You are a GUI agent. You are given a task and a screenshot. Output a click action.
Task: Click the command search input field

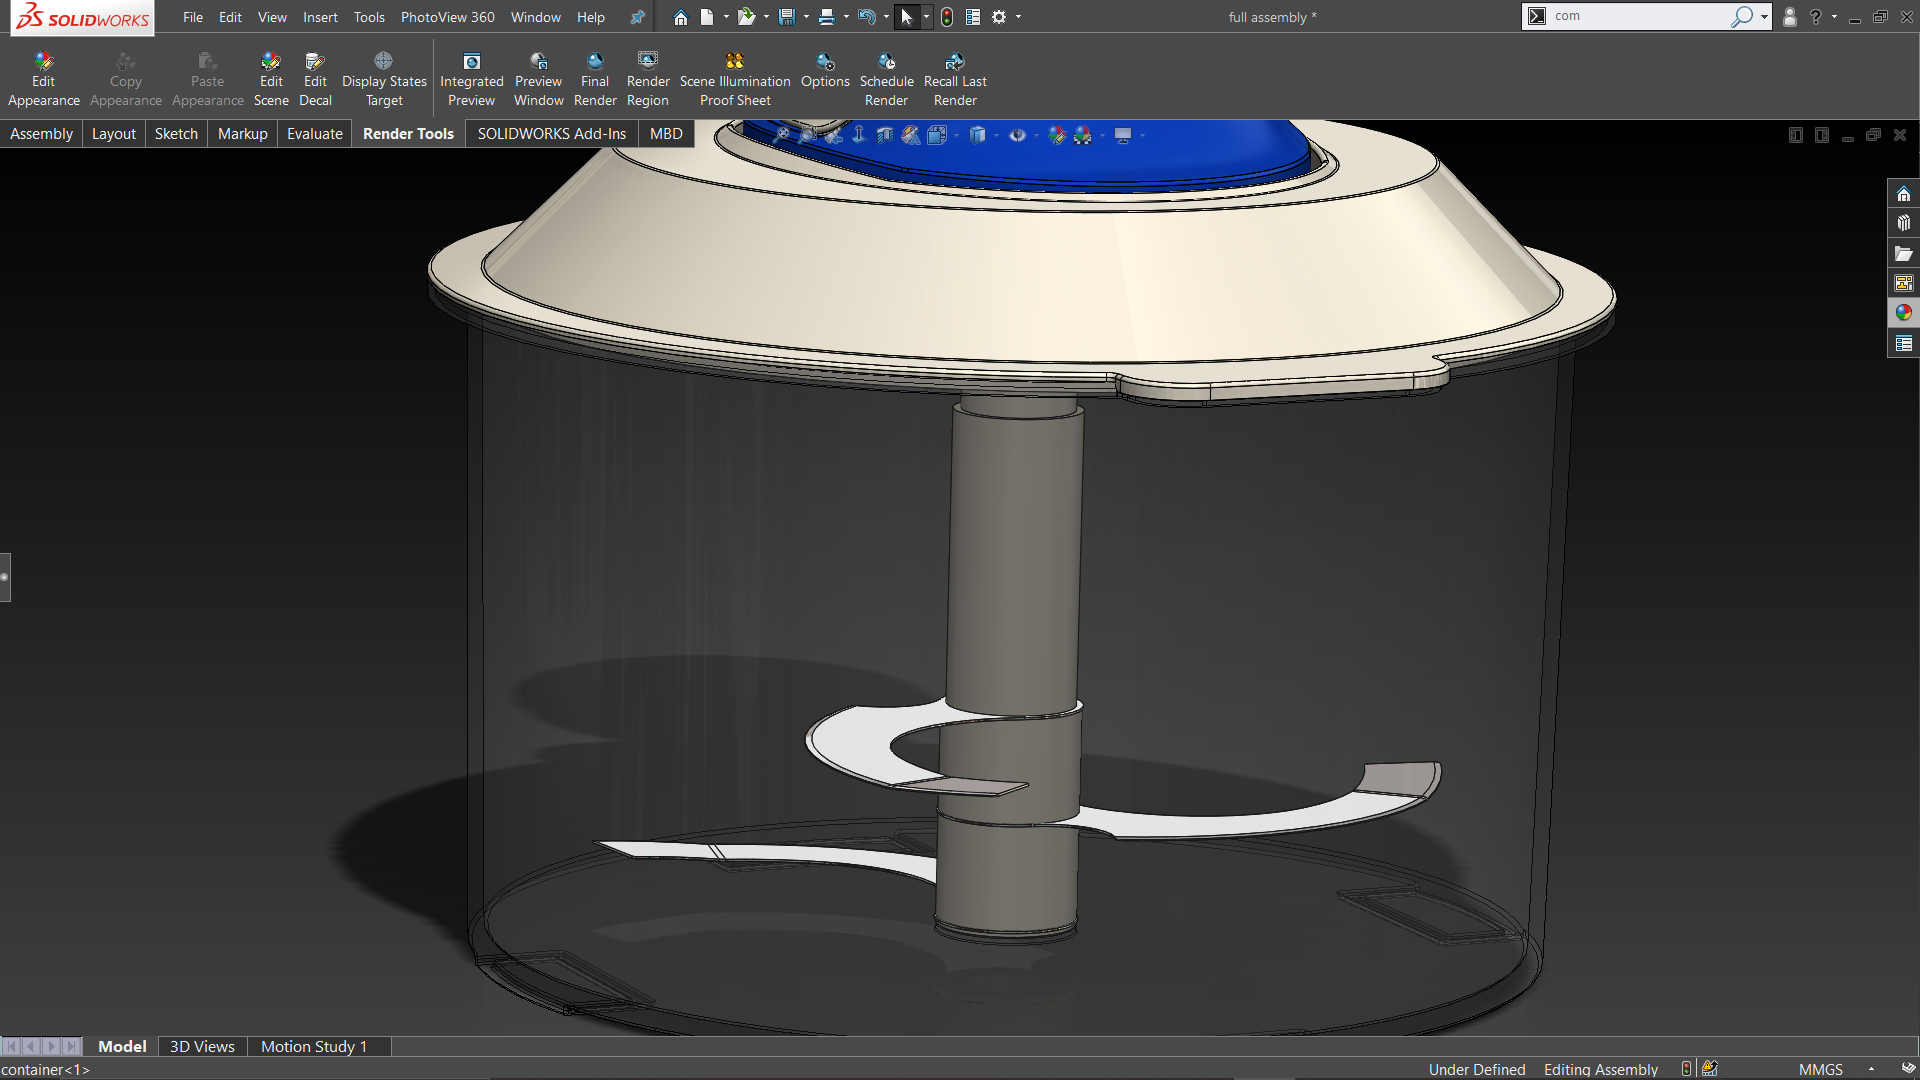[1638, 16]
